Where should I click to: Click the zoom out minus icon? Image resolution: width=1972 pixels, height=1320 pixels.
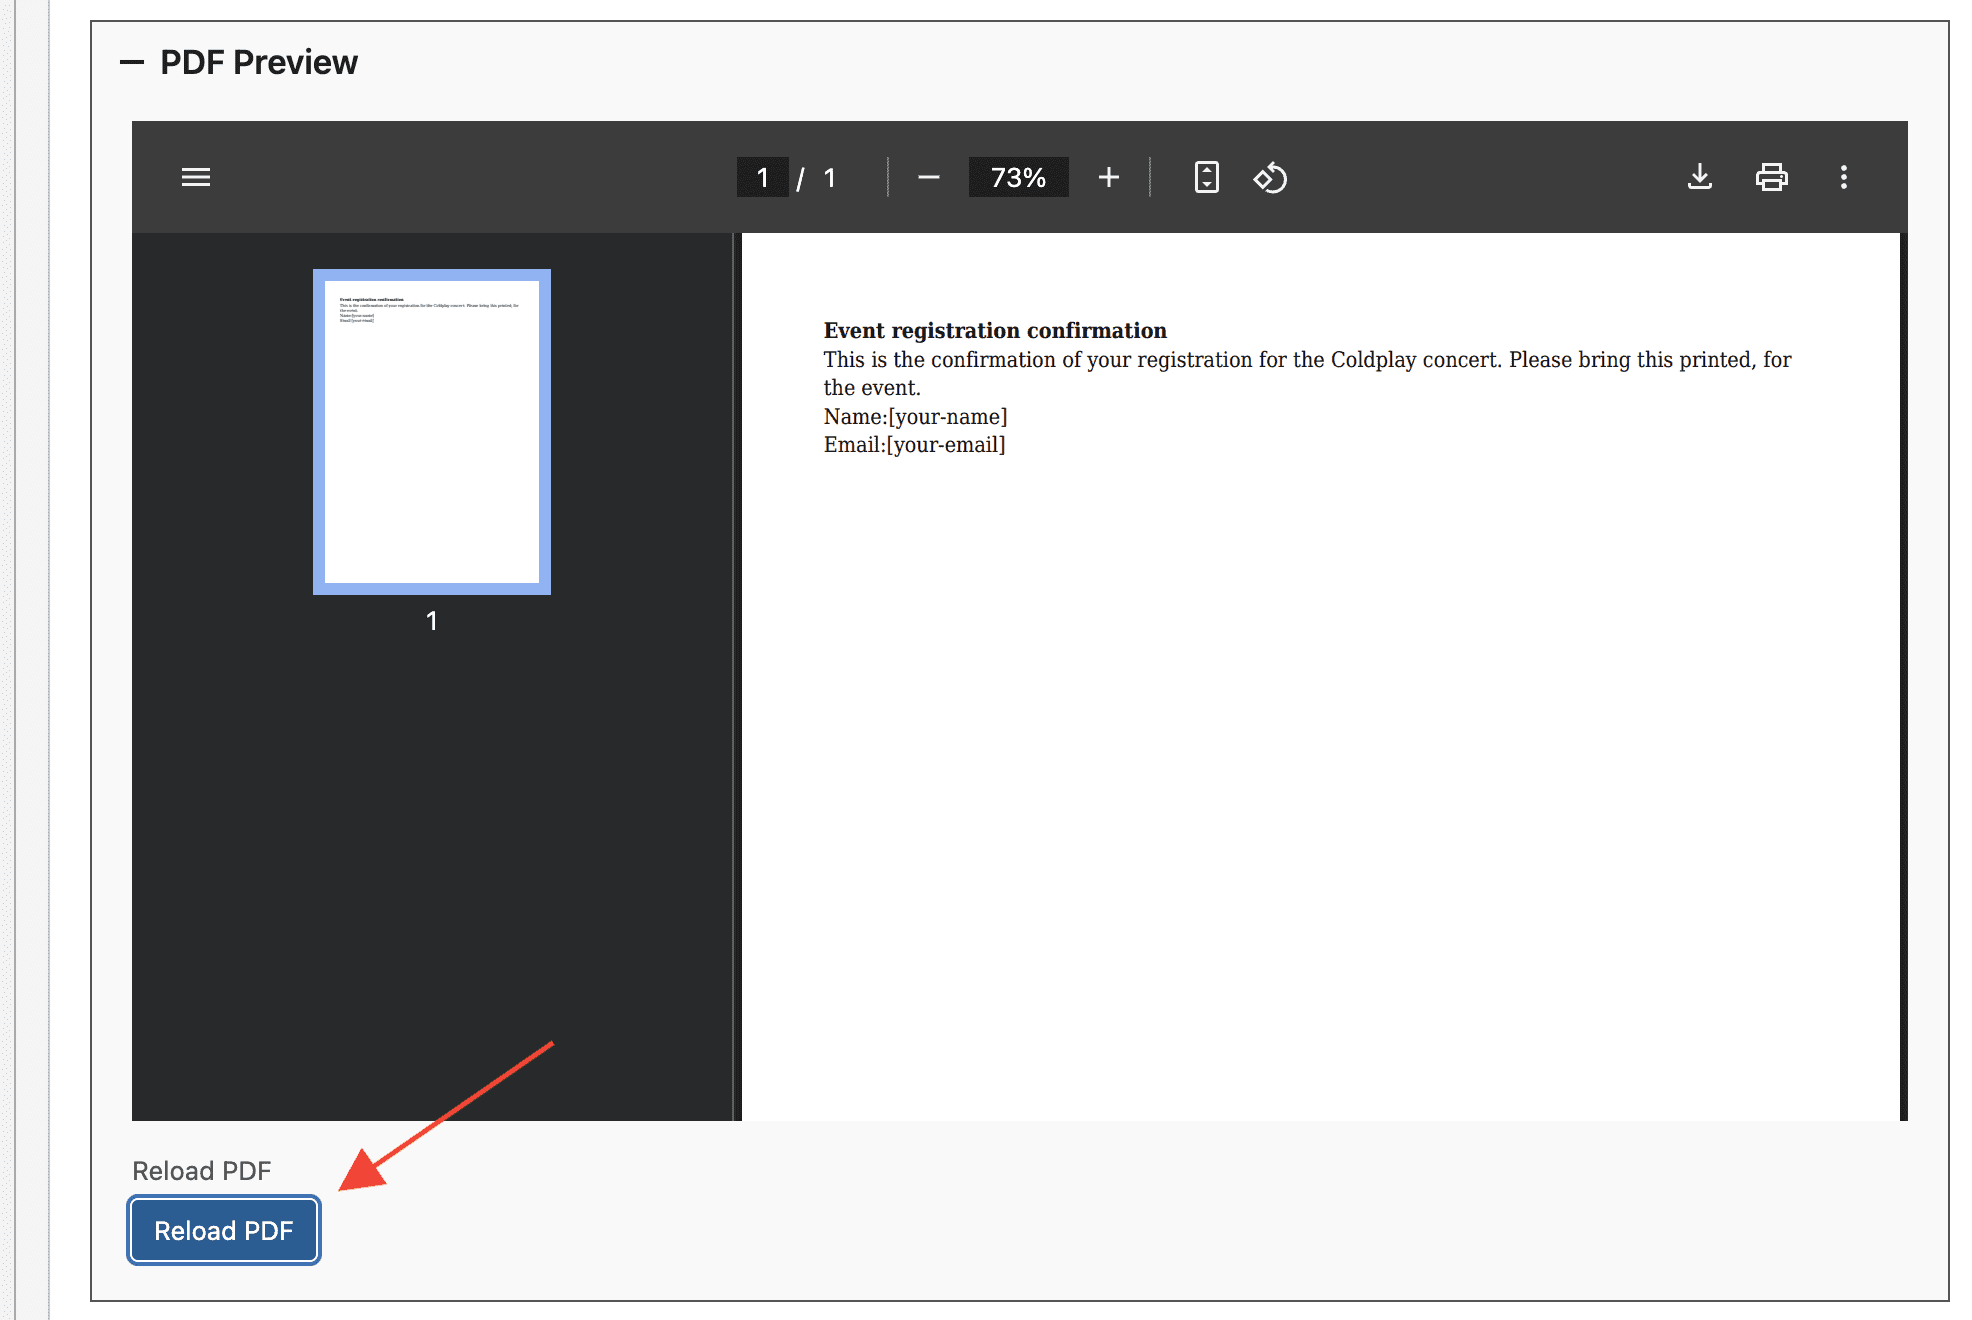[x=928, y=178]
